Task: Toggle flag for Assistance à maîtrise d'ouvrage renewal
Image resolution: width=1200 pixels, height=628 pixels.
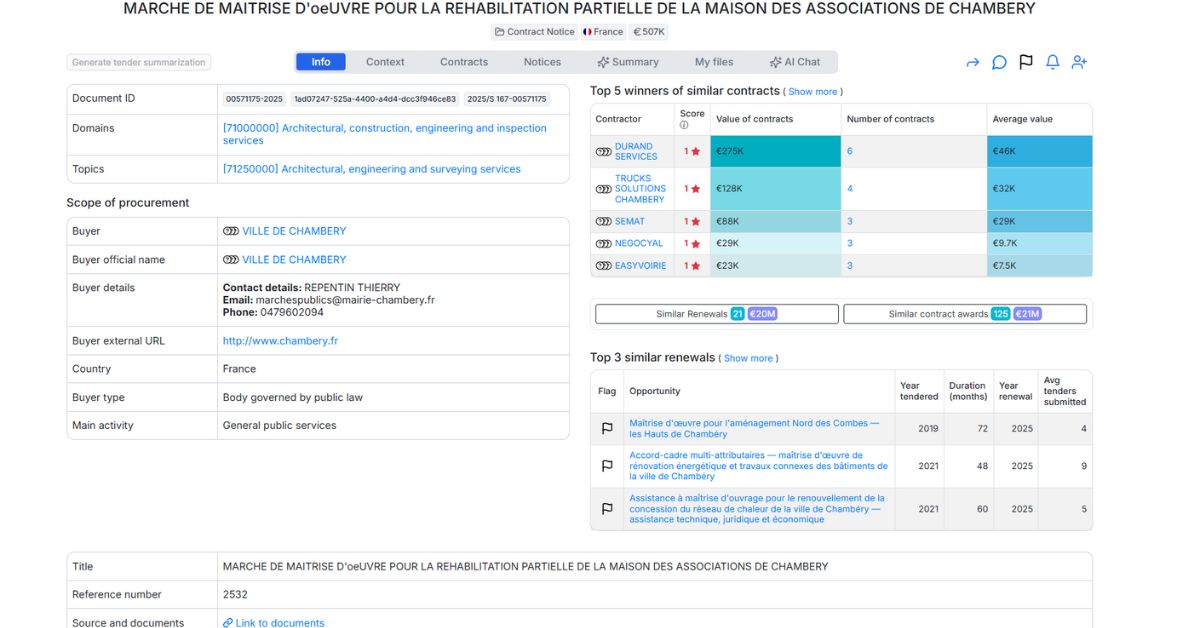Action: 607,509
